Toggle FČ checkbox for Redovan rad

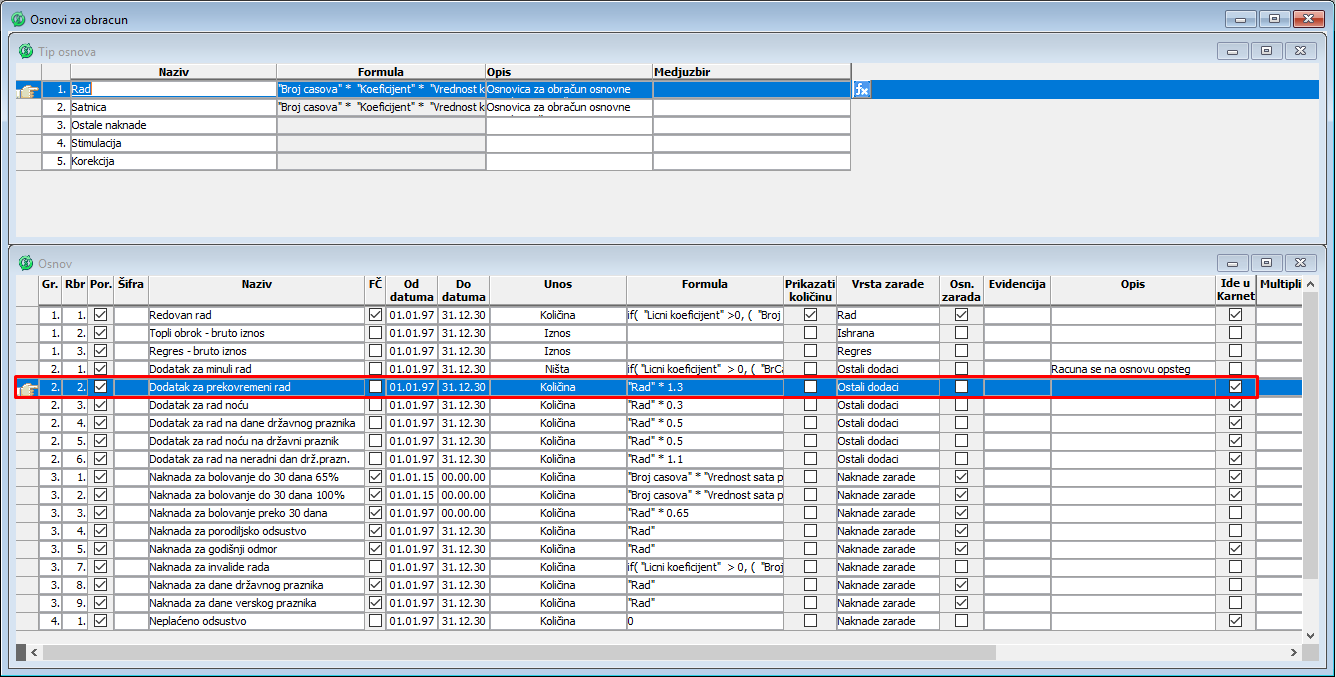tap(375, 315)
